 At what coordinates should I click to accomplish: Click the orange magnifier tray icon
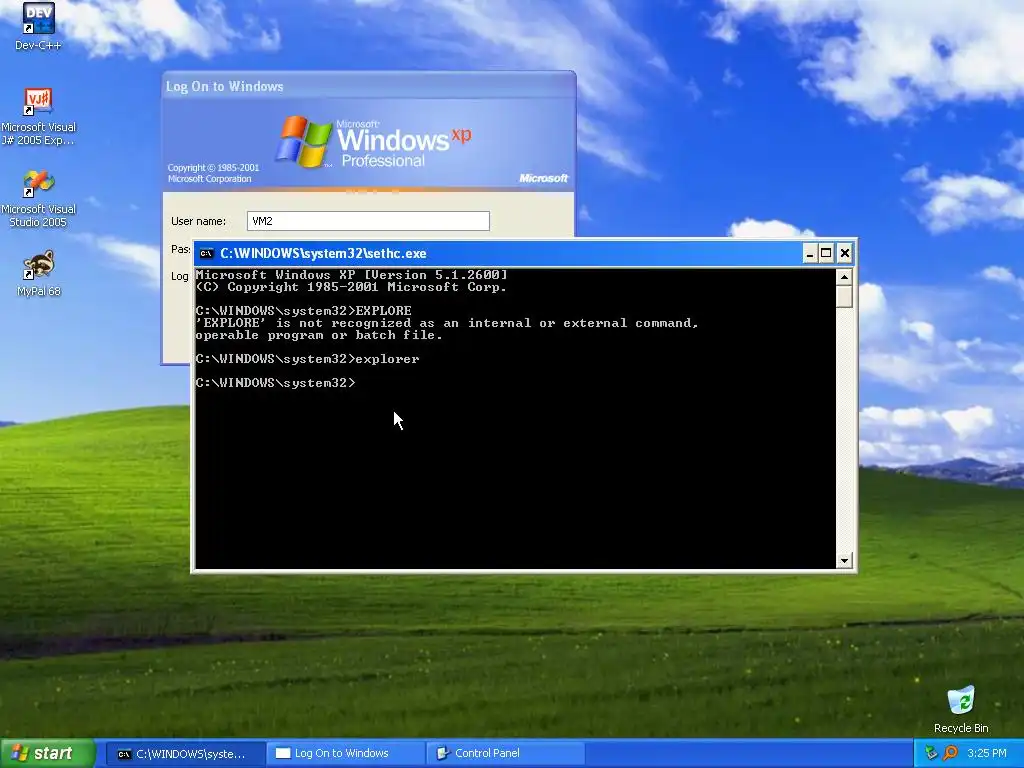[x=950, y=753]
